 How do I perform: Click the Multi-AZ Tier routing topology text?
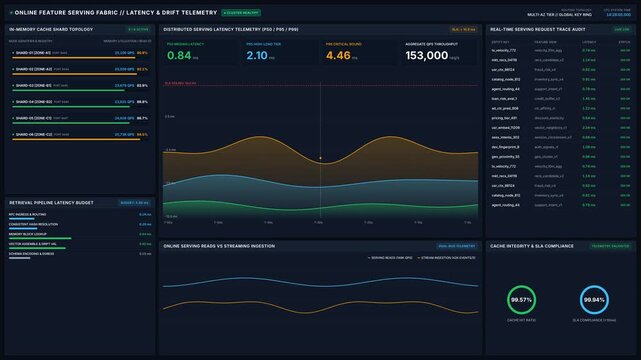coord(559,15)
